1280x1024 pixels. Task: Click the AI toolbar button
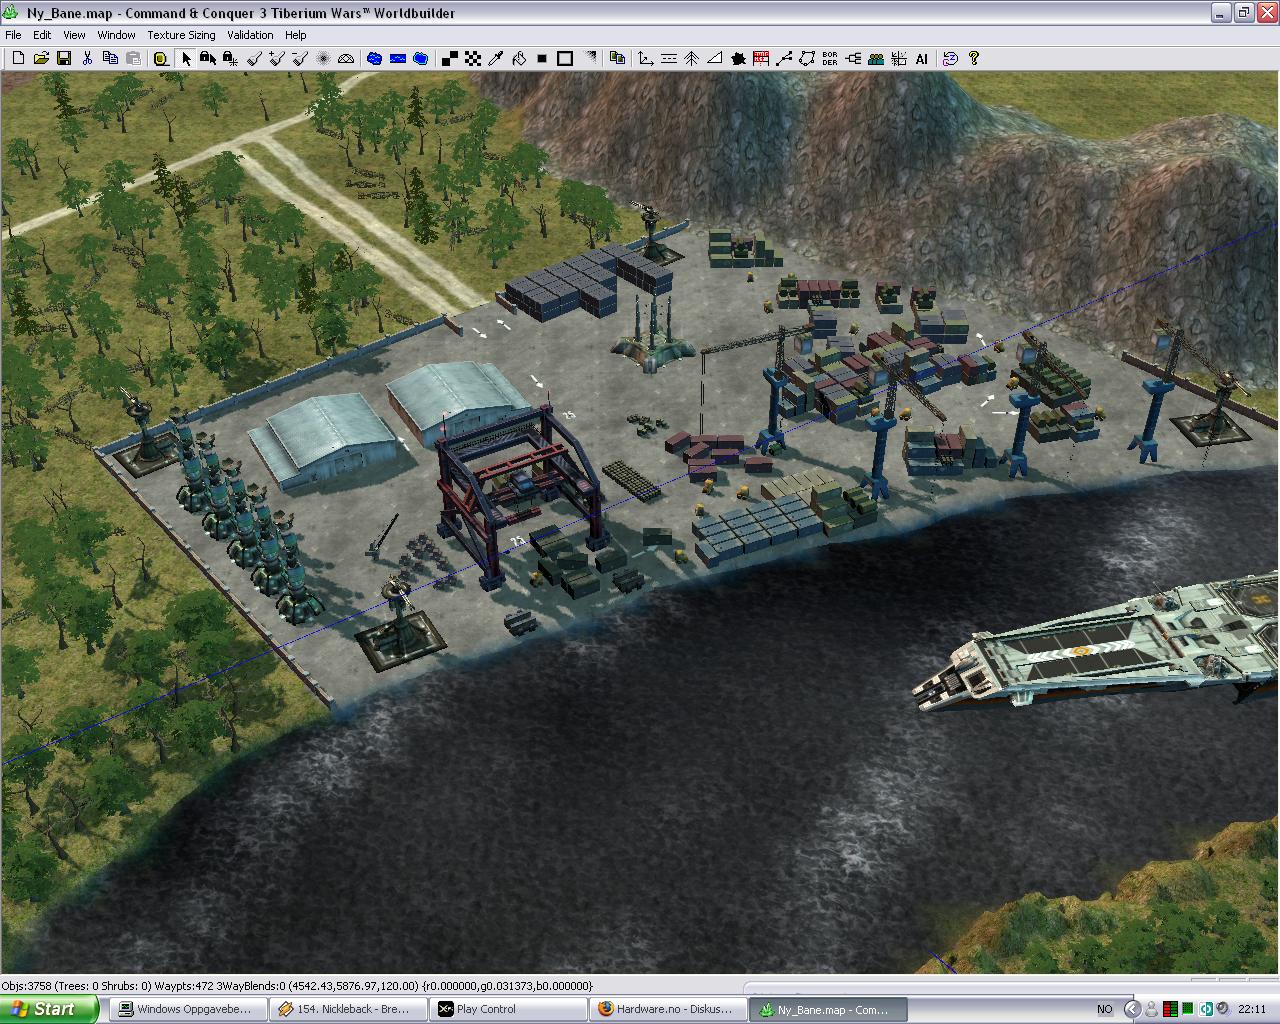point(921,59)
